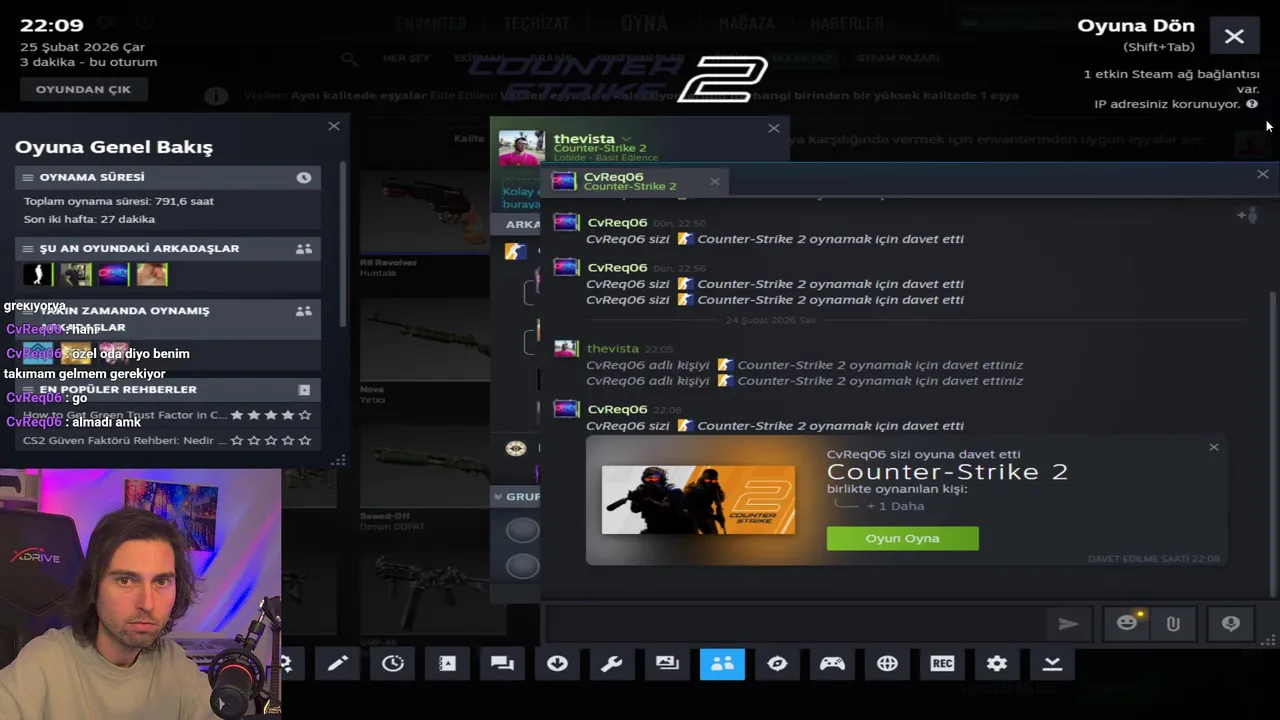Add a friend to chat with plus-person icon

[x=1247, y=214]
